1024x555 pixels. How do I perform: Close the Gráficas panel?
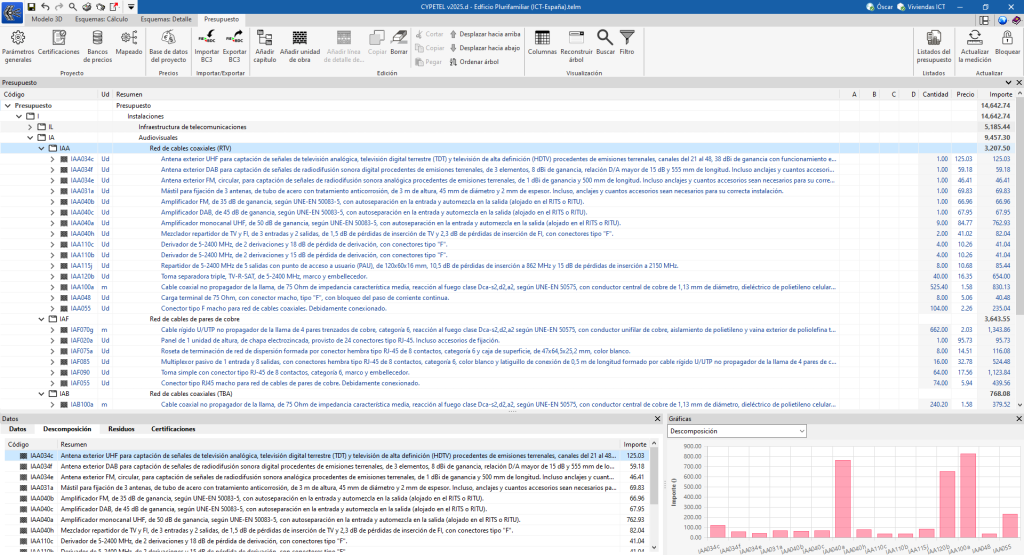pos(1019,419)
